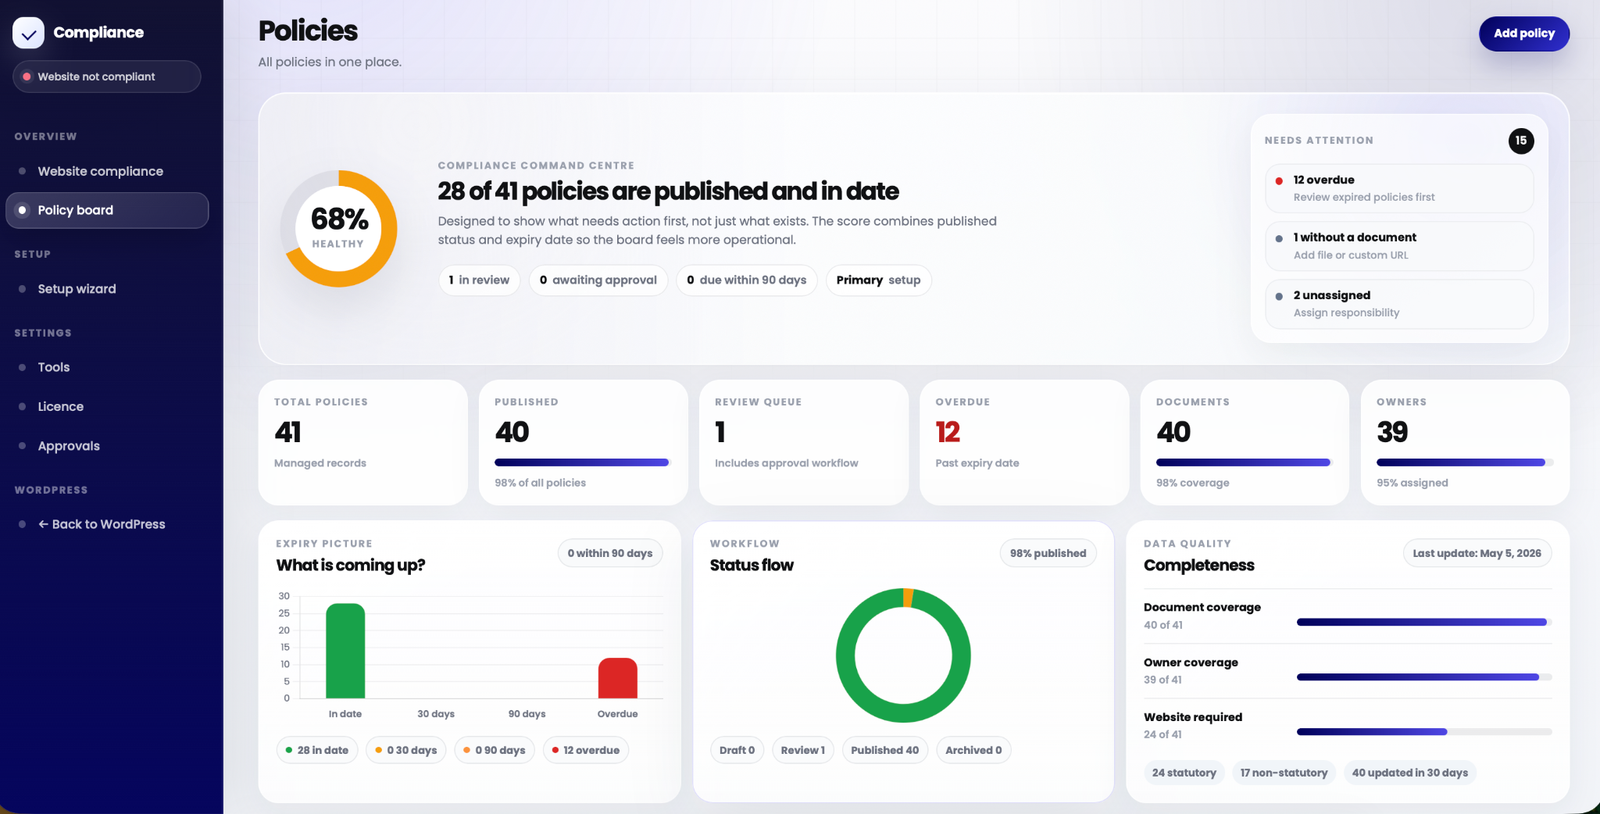Click the Document coverage progress bar
1600x814 pixels.
(1424, 622)
